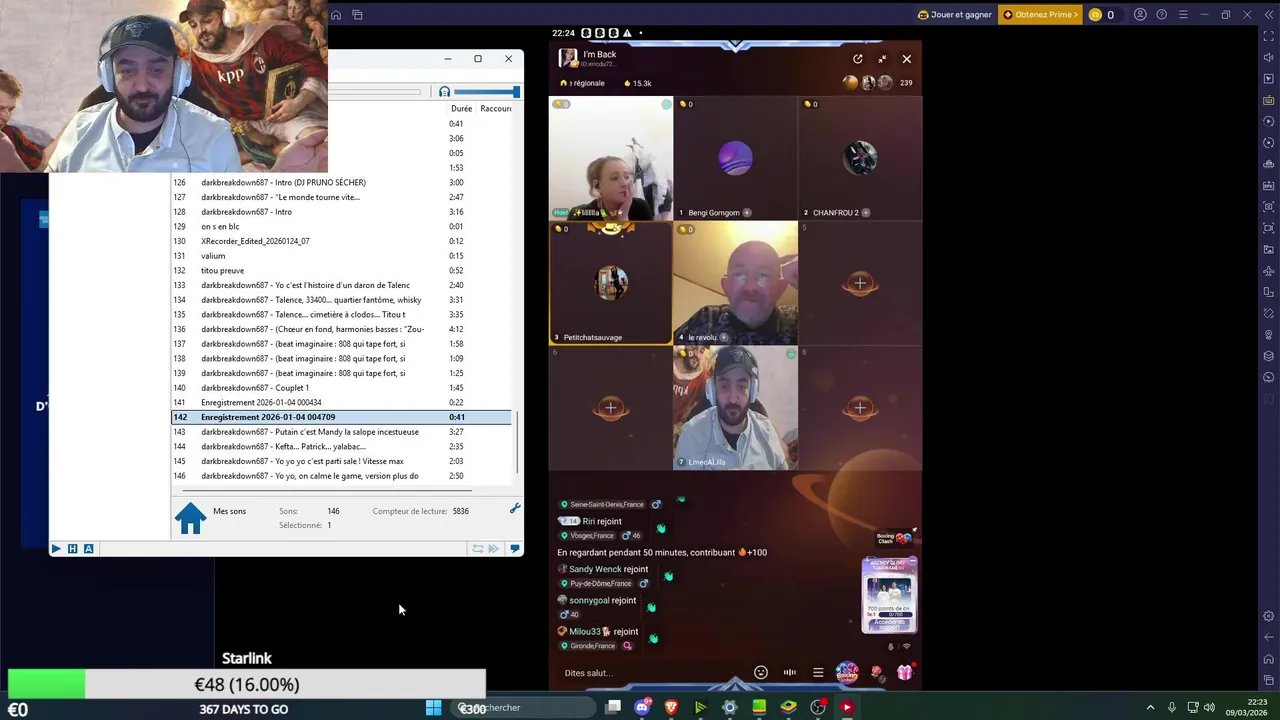Click the 15.3k coins counter
Viewport: 1280px width, 720px height.
pyautogui.click(x=637, y=83)
